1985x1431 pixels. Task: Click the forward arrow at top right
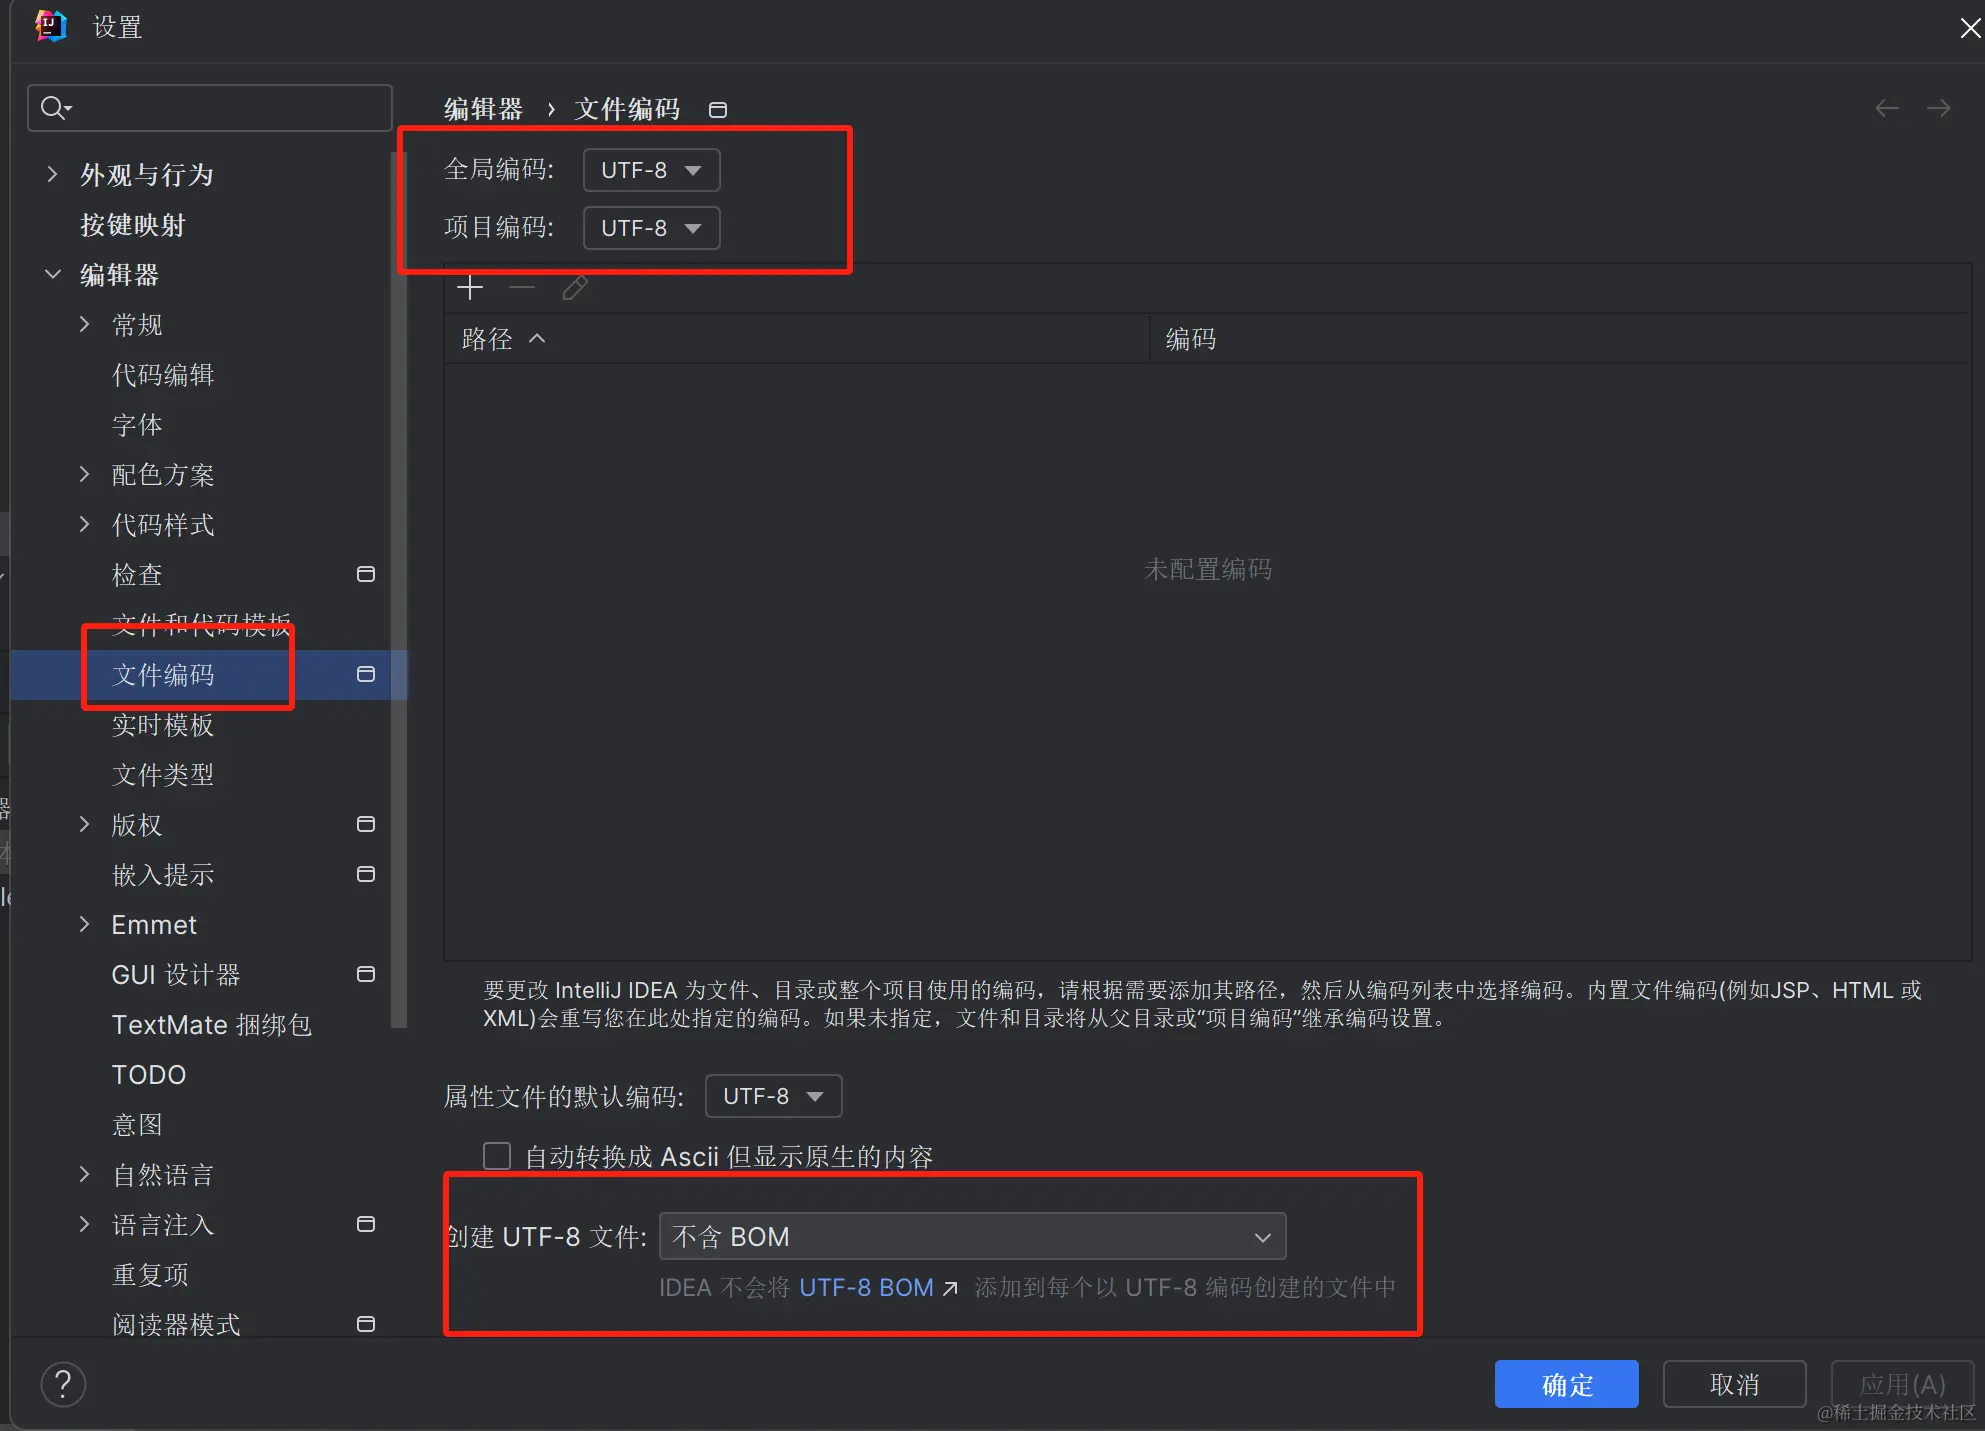pos(1938,108)
